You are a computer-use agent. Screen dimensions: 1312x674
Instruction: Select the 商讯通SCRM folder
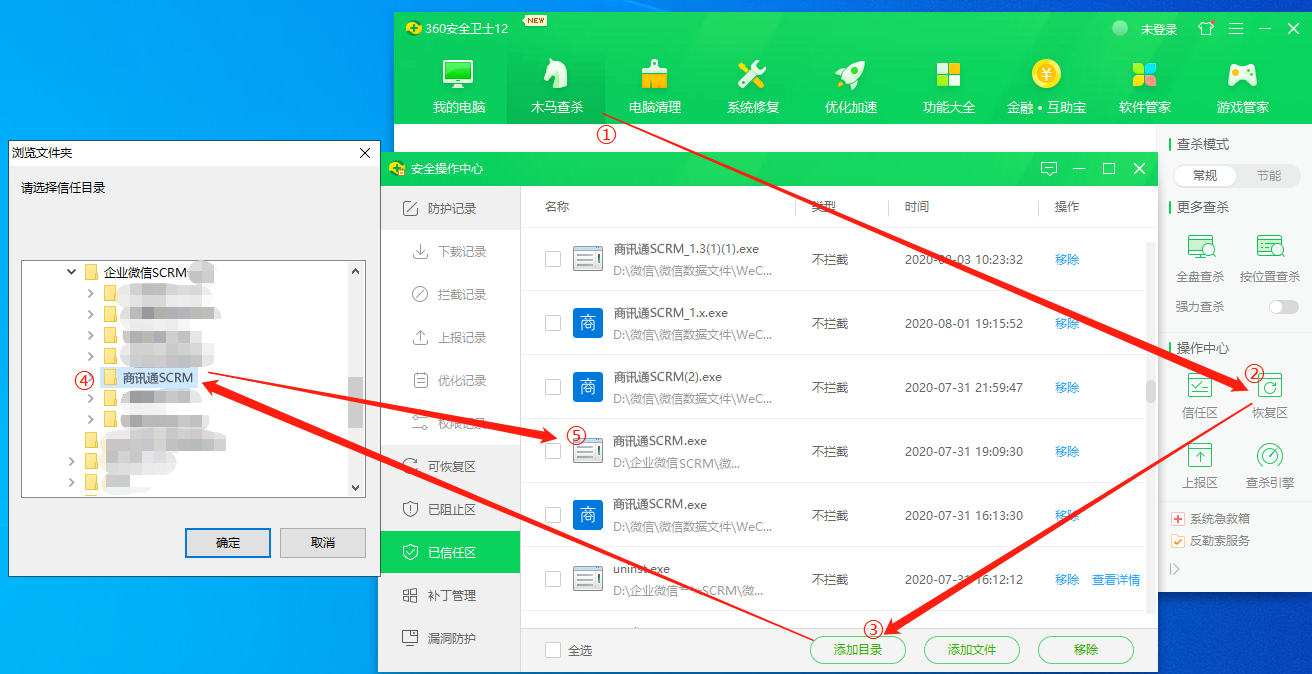(x=158, y=378)
